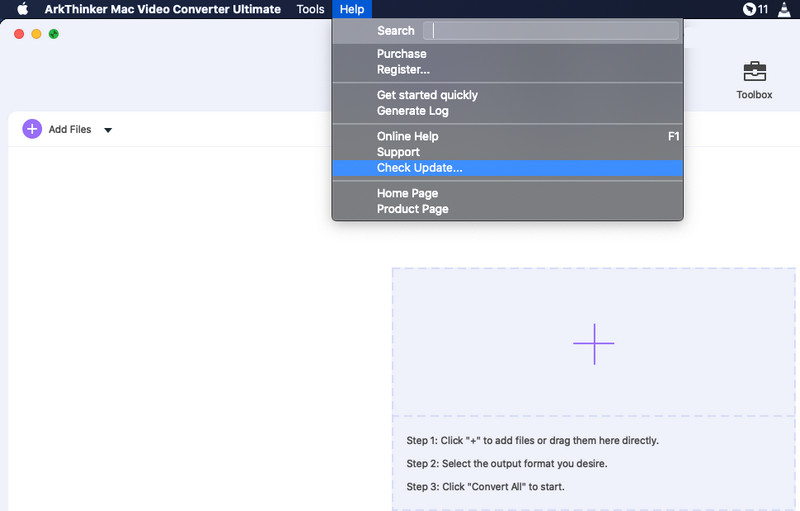
Task: Click the green full screen window button
Action: pos(54,34)
